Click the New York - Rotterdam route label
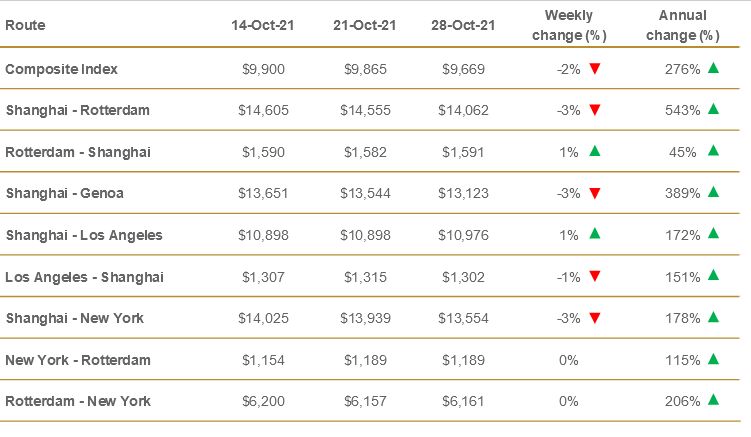Image resolution: width=751 pixels, height=437 pixels. [78, 359]
